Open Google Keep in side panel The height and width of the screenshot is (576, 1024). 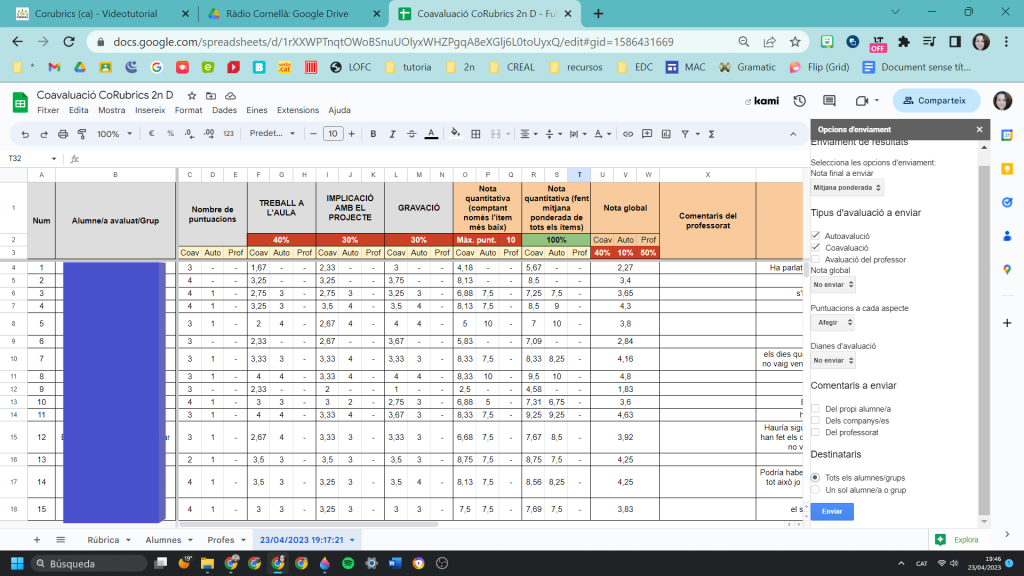[1006, 168]
